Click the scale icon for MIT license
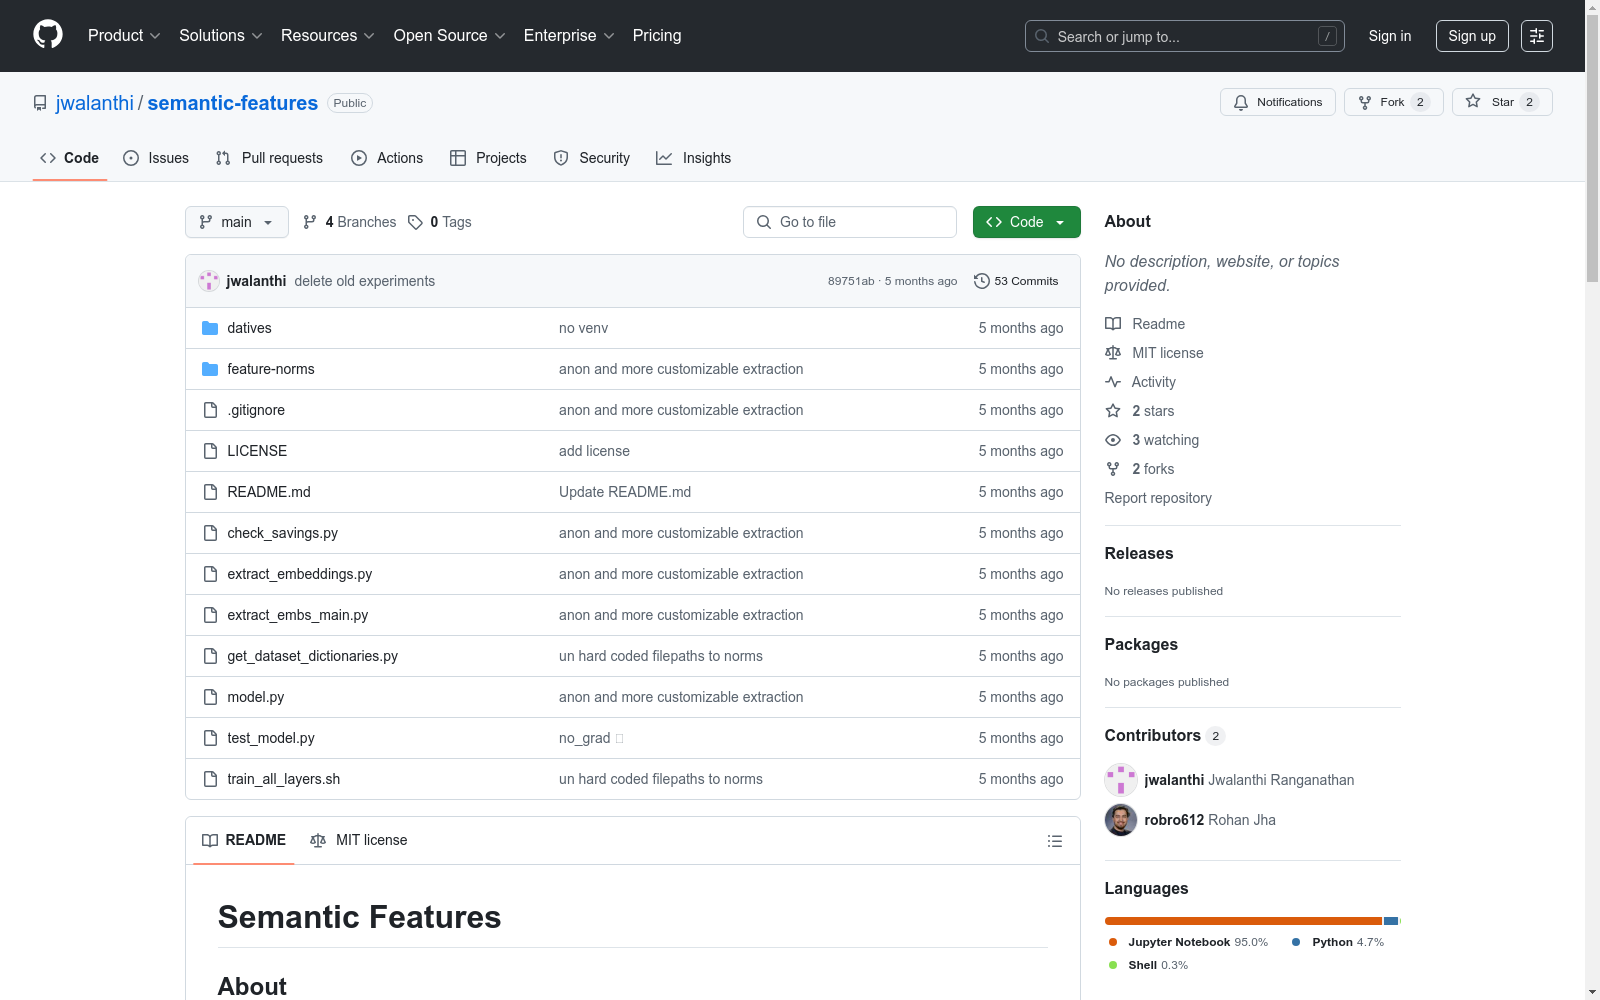This screenshot has height=1000, width=1600. (1113, 353)
